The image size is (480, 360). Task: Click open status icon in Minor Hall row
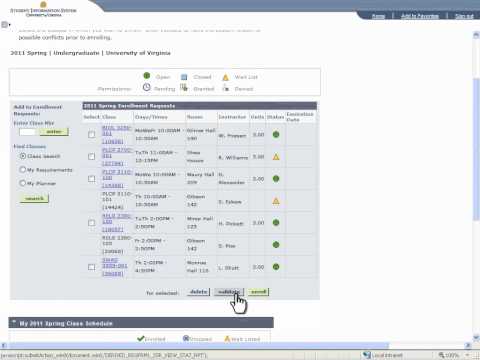click(276, 222)
